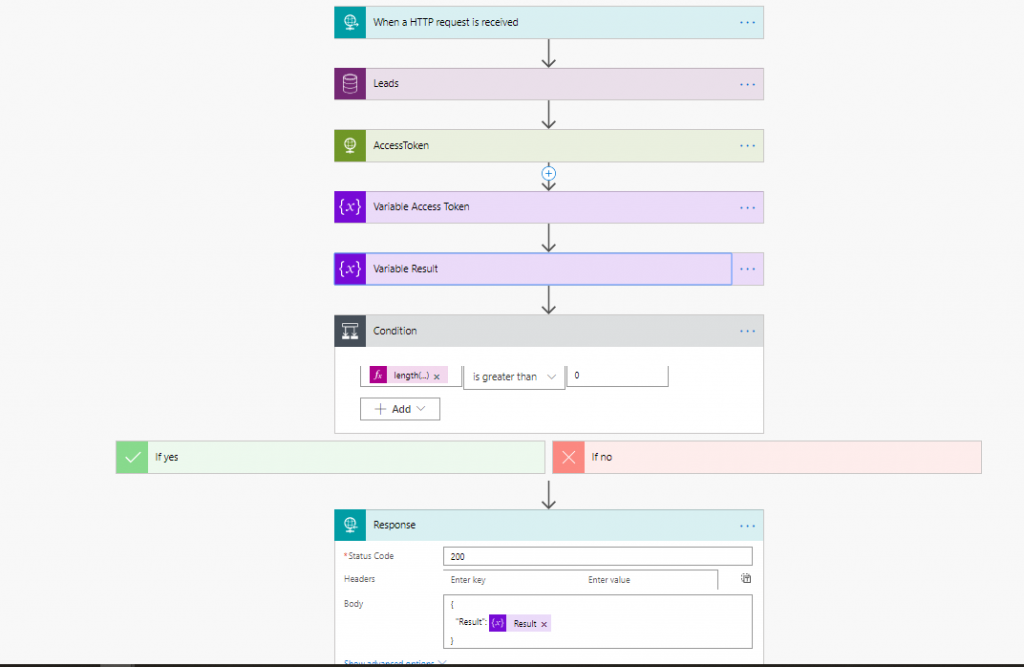The image size is (1024, 667).
Task: Click the HTTP trigger icon on 'When a HTTP request is received'
Action: click(x=349, y=22)
